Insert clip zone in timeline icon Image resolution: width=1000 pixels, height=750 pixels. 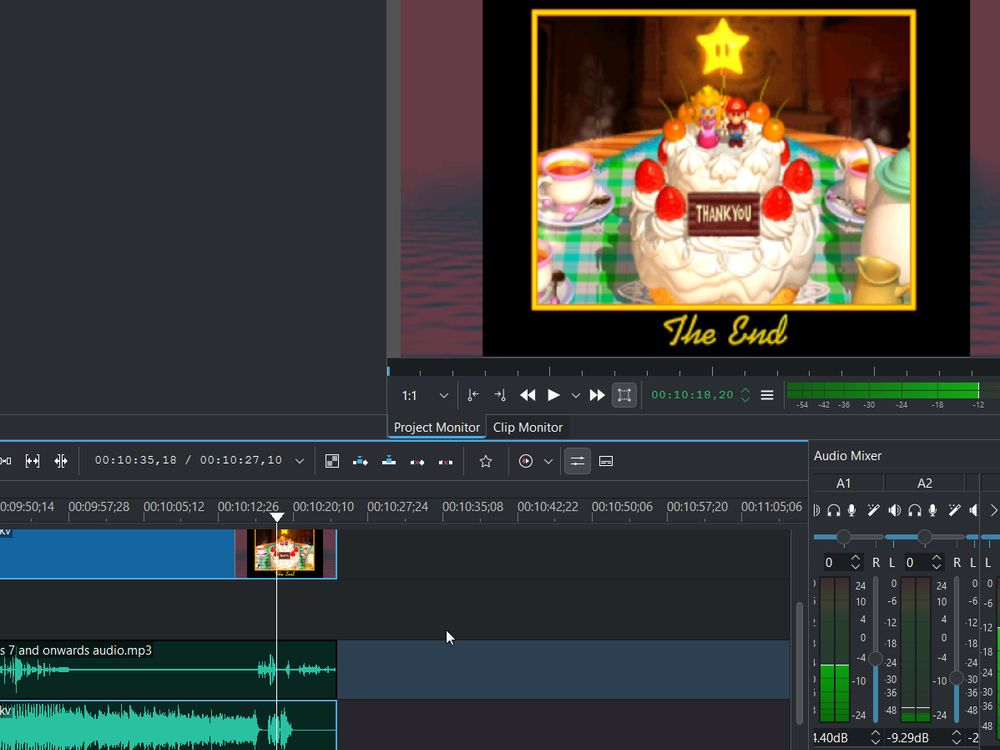360,461
